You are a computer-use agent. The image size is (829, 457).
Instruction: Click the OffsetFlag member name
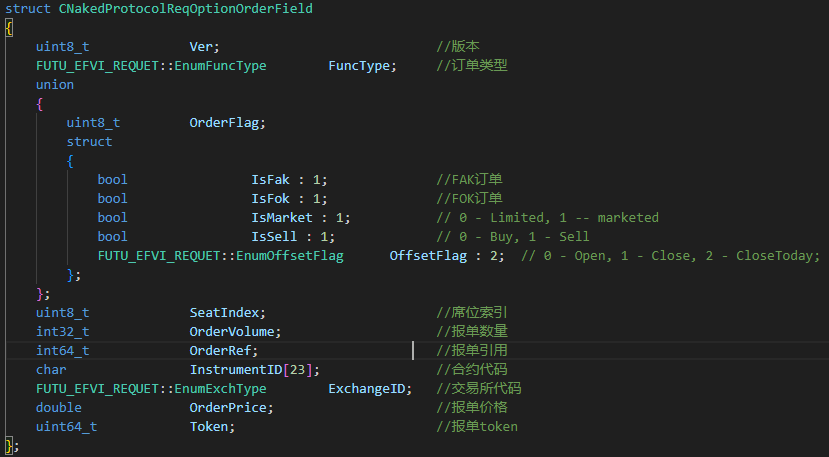pyautogui.click(x=428, y=256)
